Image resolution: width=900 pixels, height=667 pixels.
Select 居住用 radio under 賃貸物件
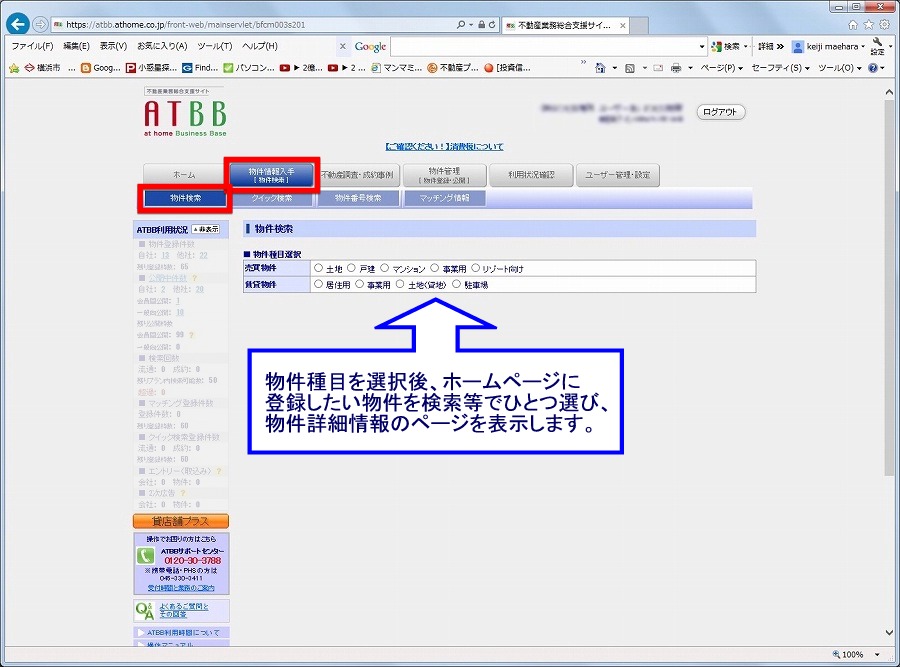click(x=319, y=284)
